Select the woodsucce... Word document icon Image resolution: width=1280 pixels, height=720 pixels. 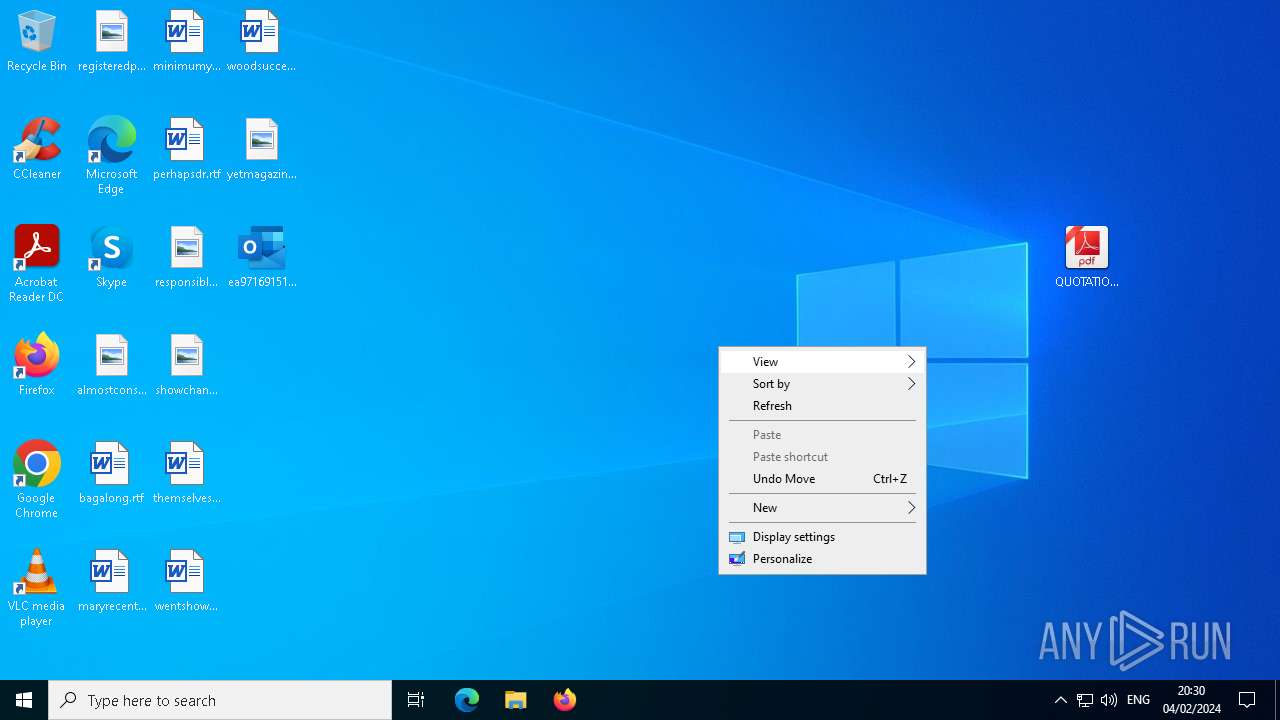coord(261,42)
